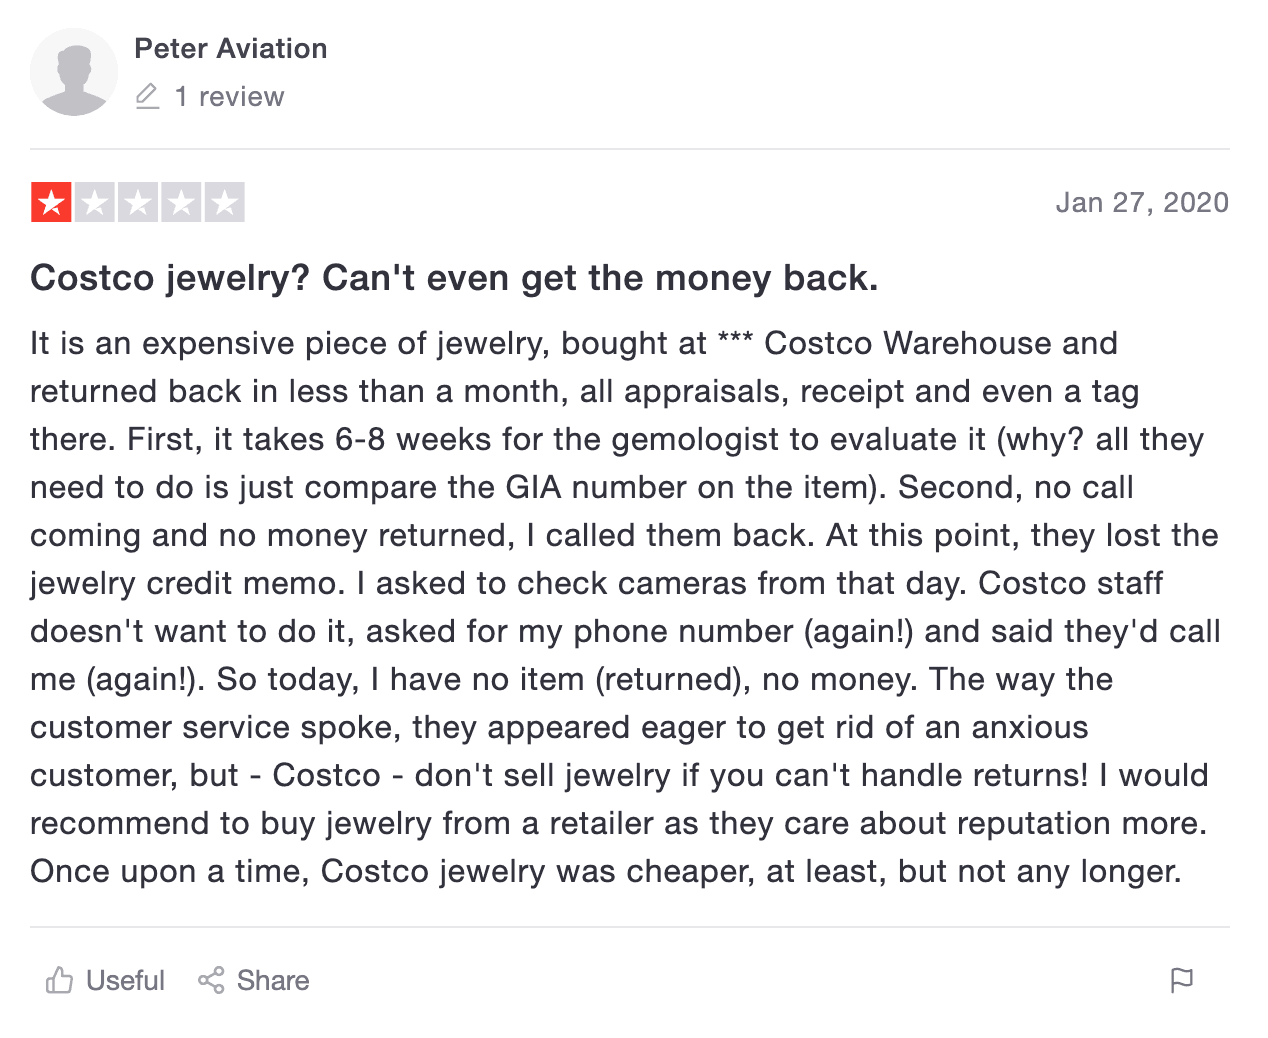
Task: Click the Share icon beside the Share label
Action: pos(213,981)
